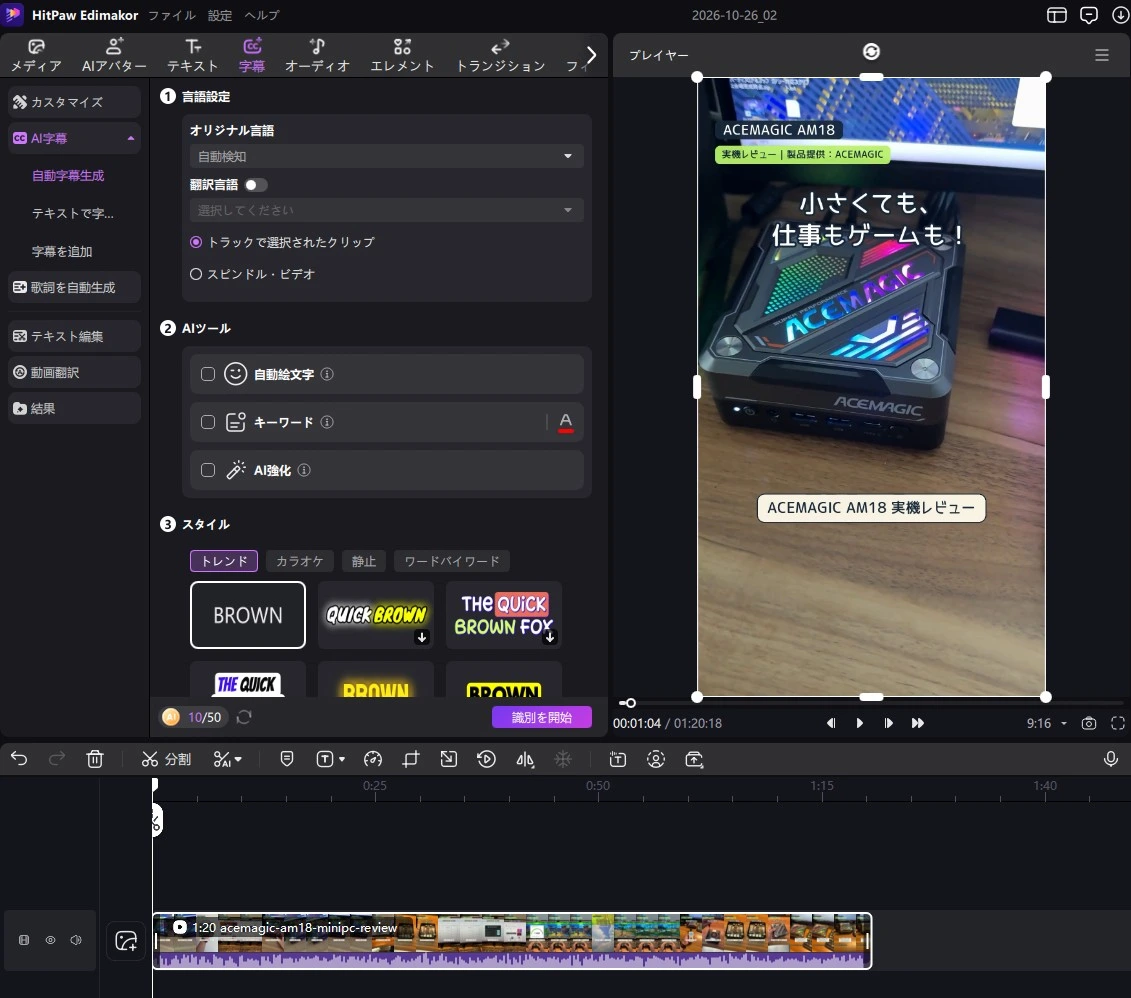Image resolution: width=1131 pixels, height=998 pixels.
Task: Turn on the 翻訳言語 switch
Action: click(255, 185)
